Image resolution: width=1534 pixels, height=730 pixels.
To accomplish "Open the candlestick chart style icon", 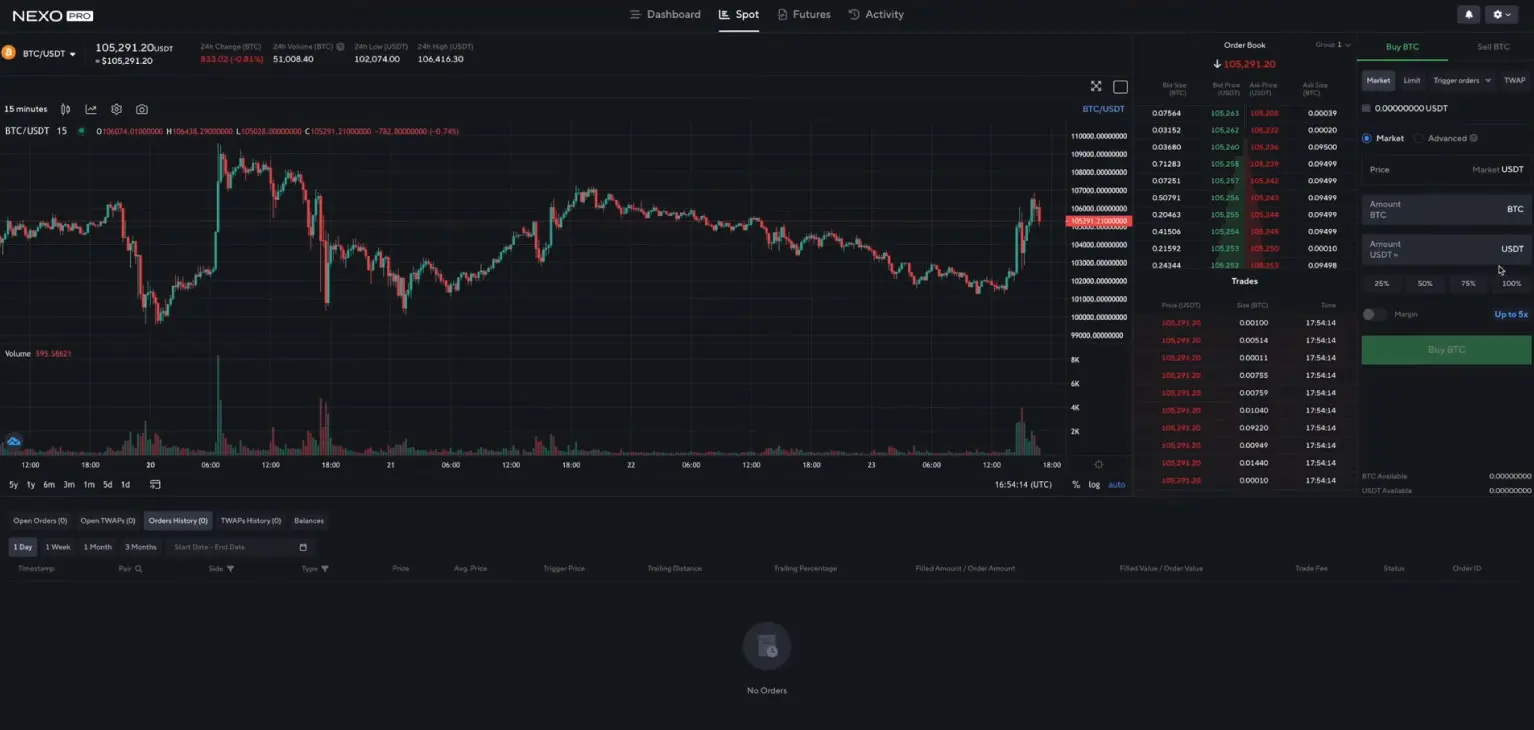I will tap(65, 109).
